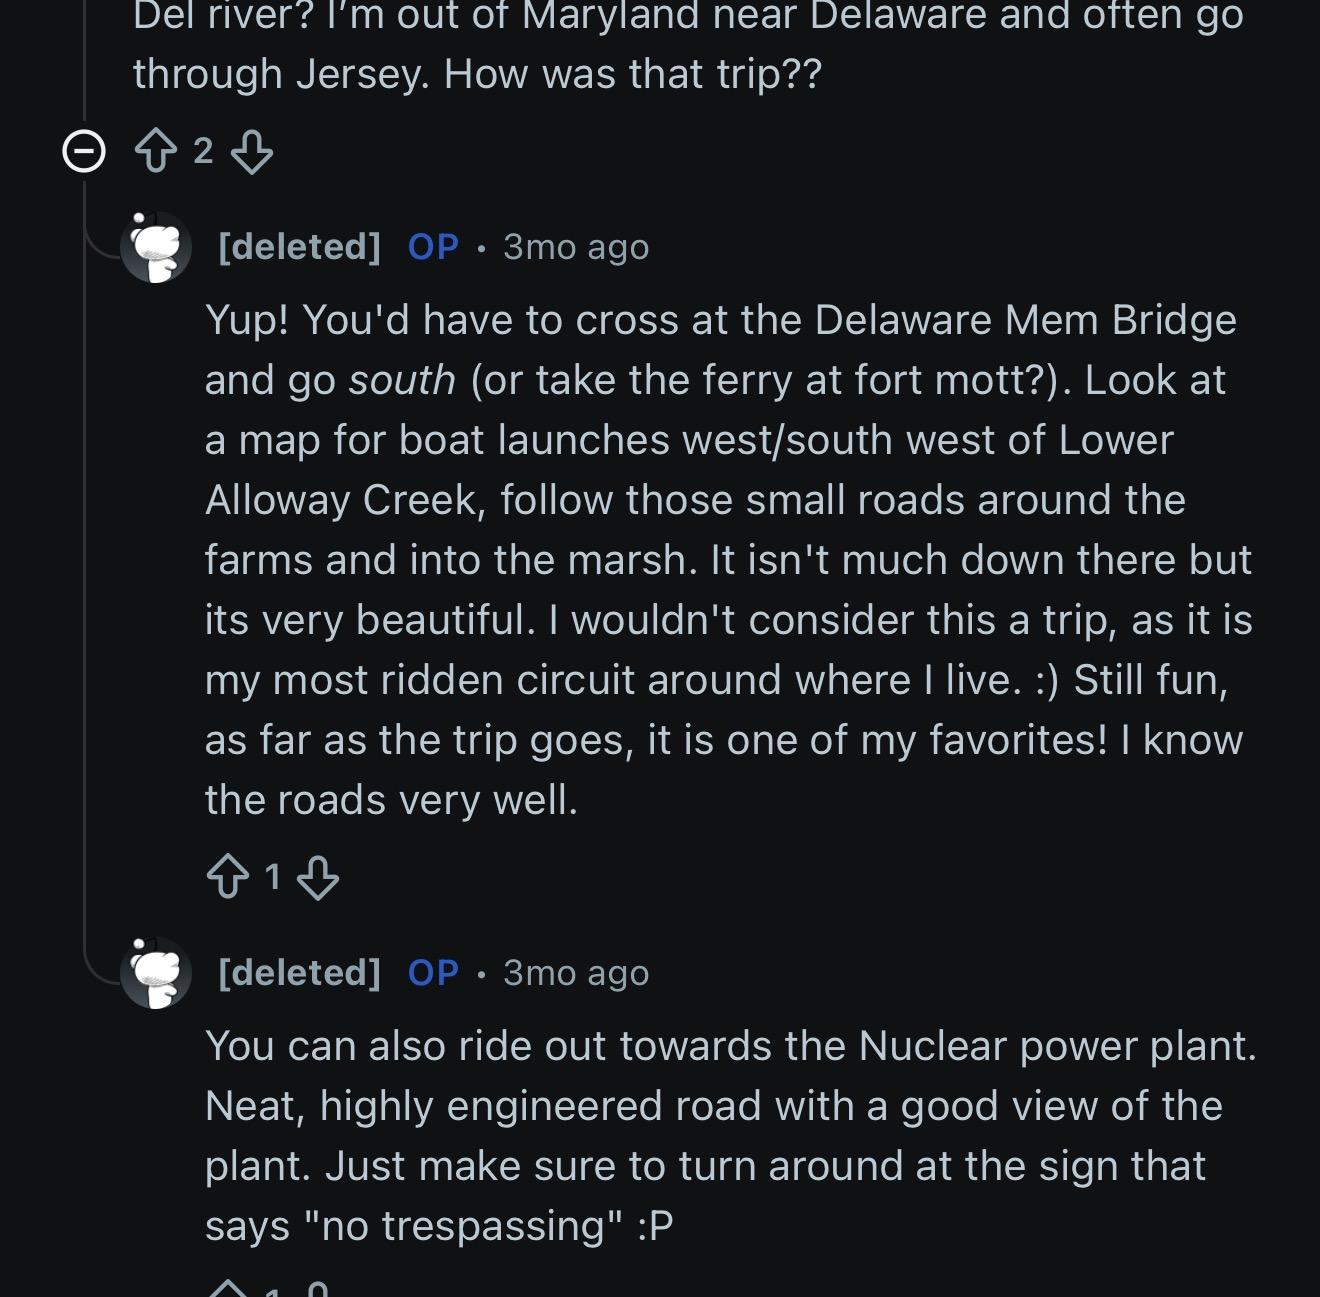Downvote the Delaware Mem Bridge reply
Image resolution: width=1320 pixels, height=1297 pixels.
318,878
